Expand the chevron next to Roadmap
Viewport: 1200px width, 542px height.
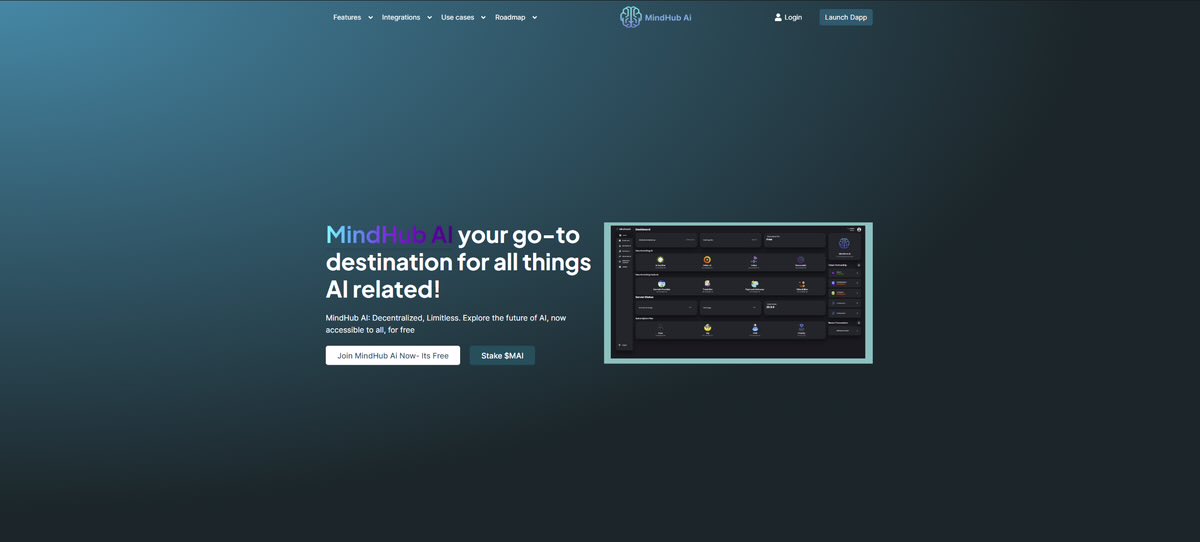[534, 18]
